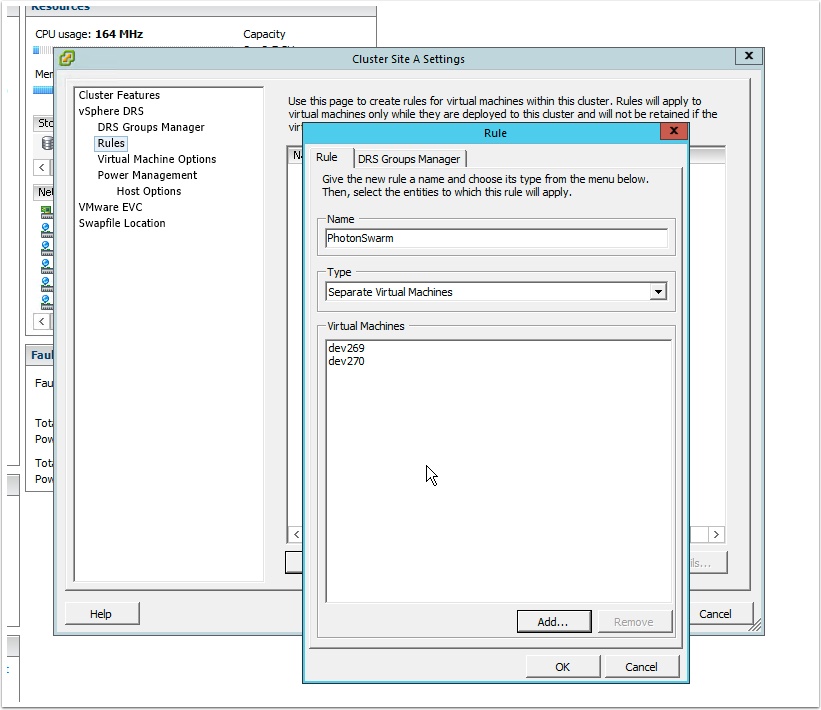Select Separate Virtual Machines type combo box
Screen dimensions: 821x710
(496, 292)
